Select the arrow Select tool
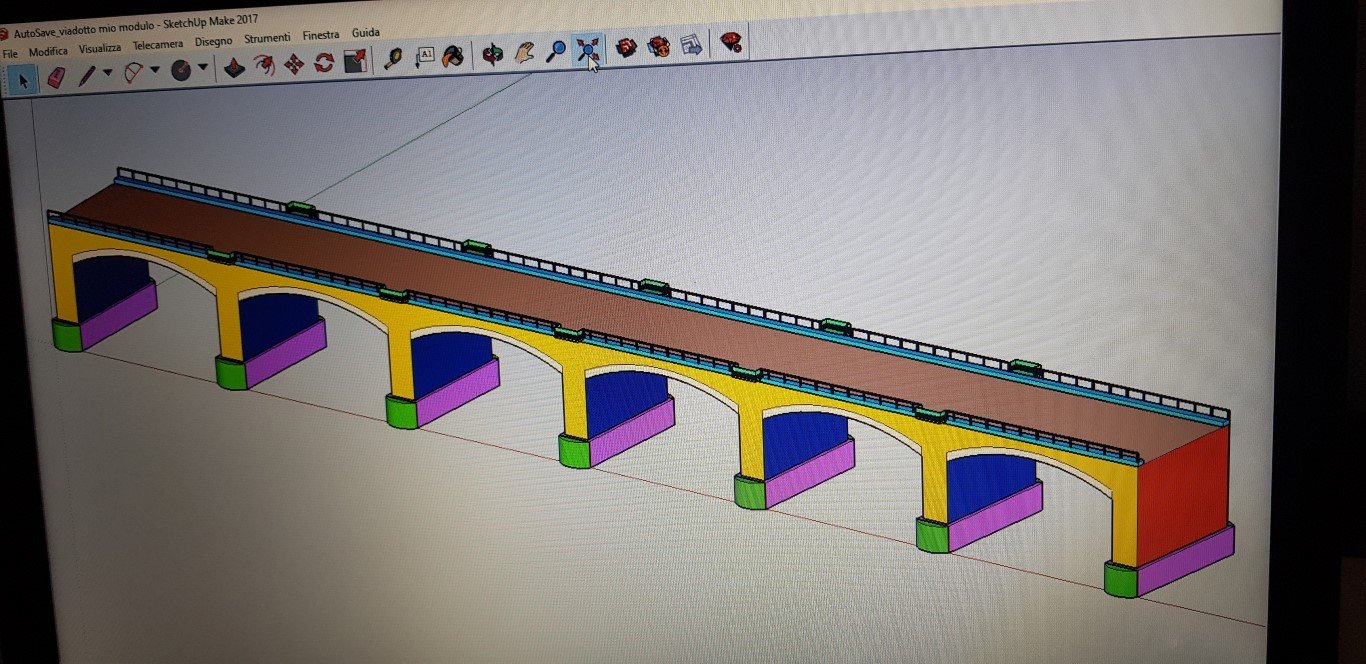Viewport: 1366px width, 664px height. [22, 79]
